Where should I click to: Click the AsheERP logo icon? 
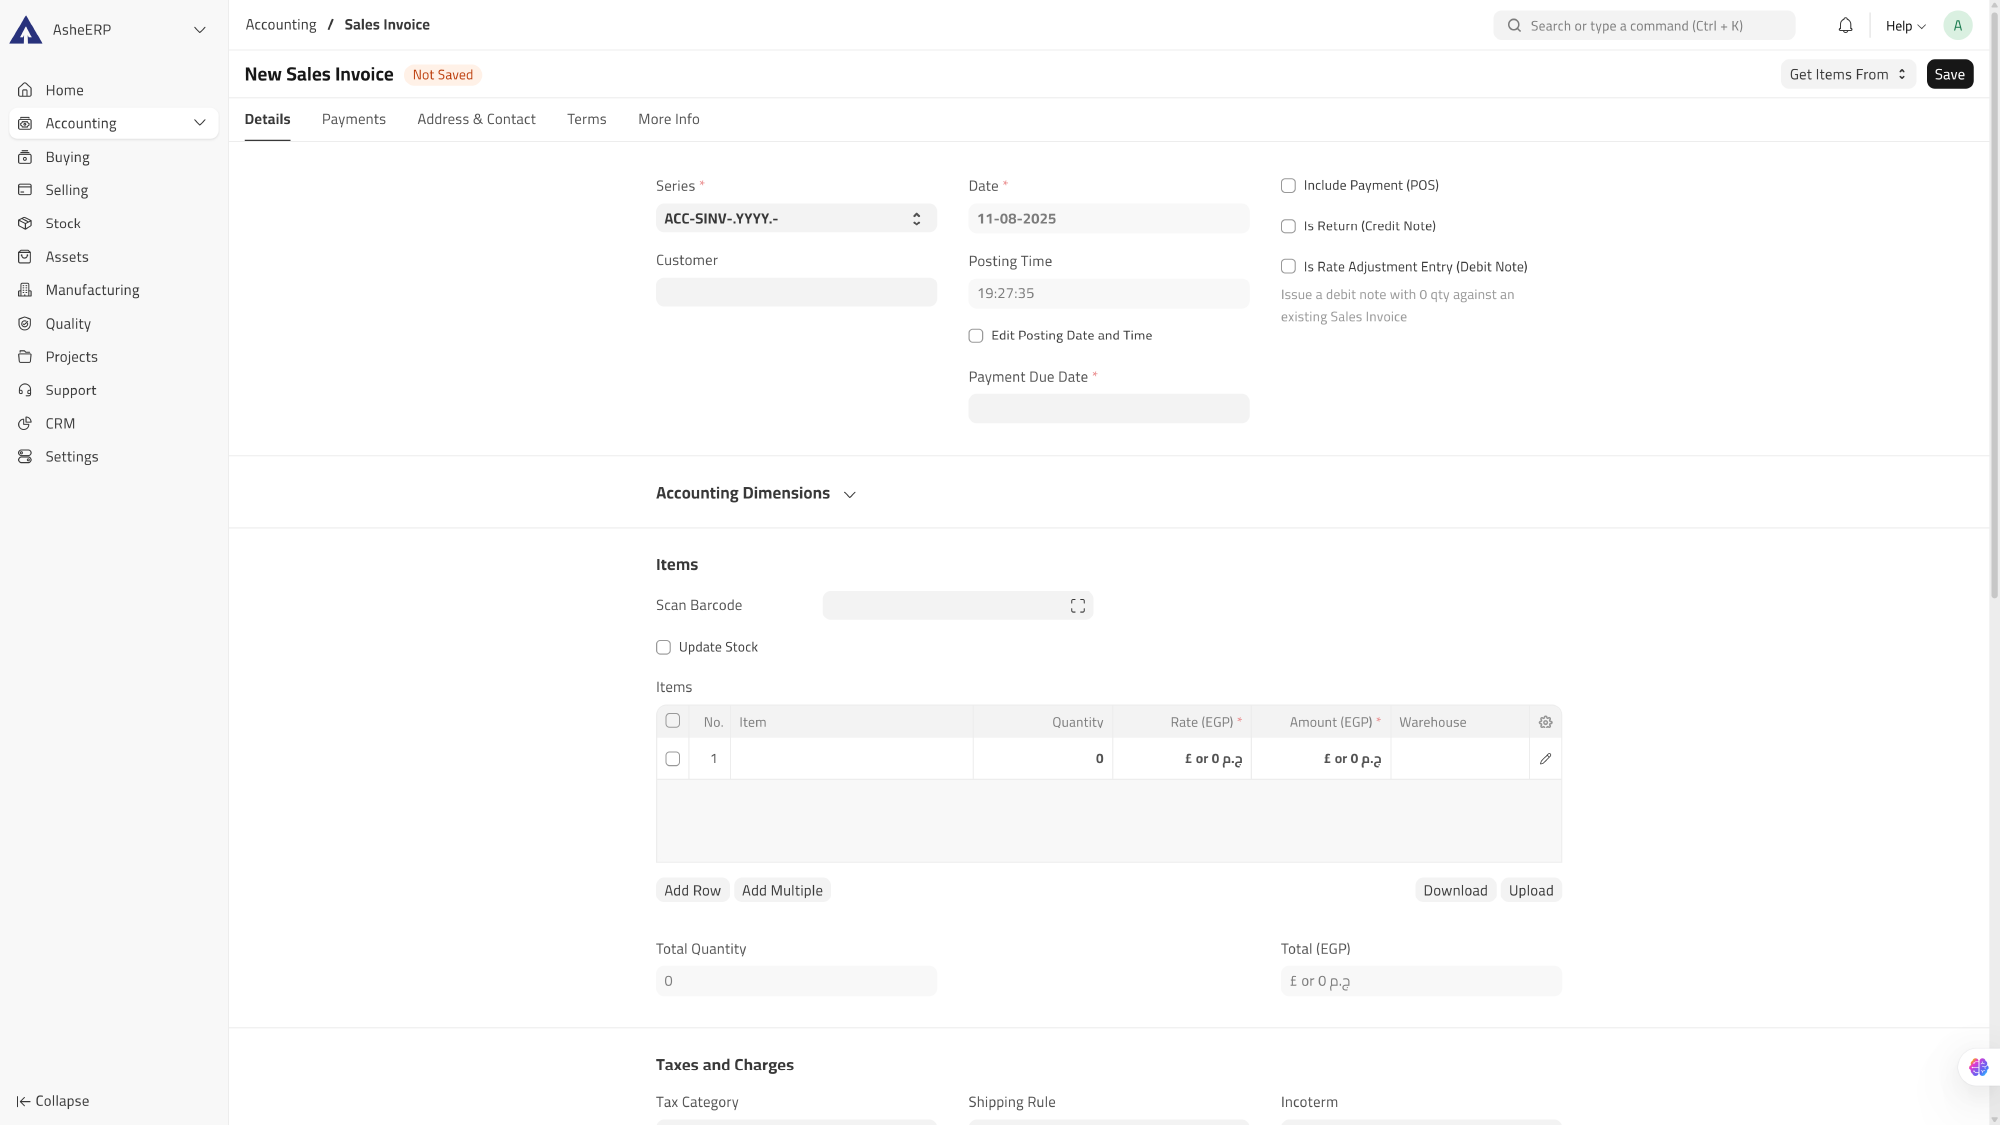[26, 30]
